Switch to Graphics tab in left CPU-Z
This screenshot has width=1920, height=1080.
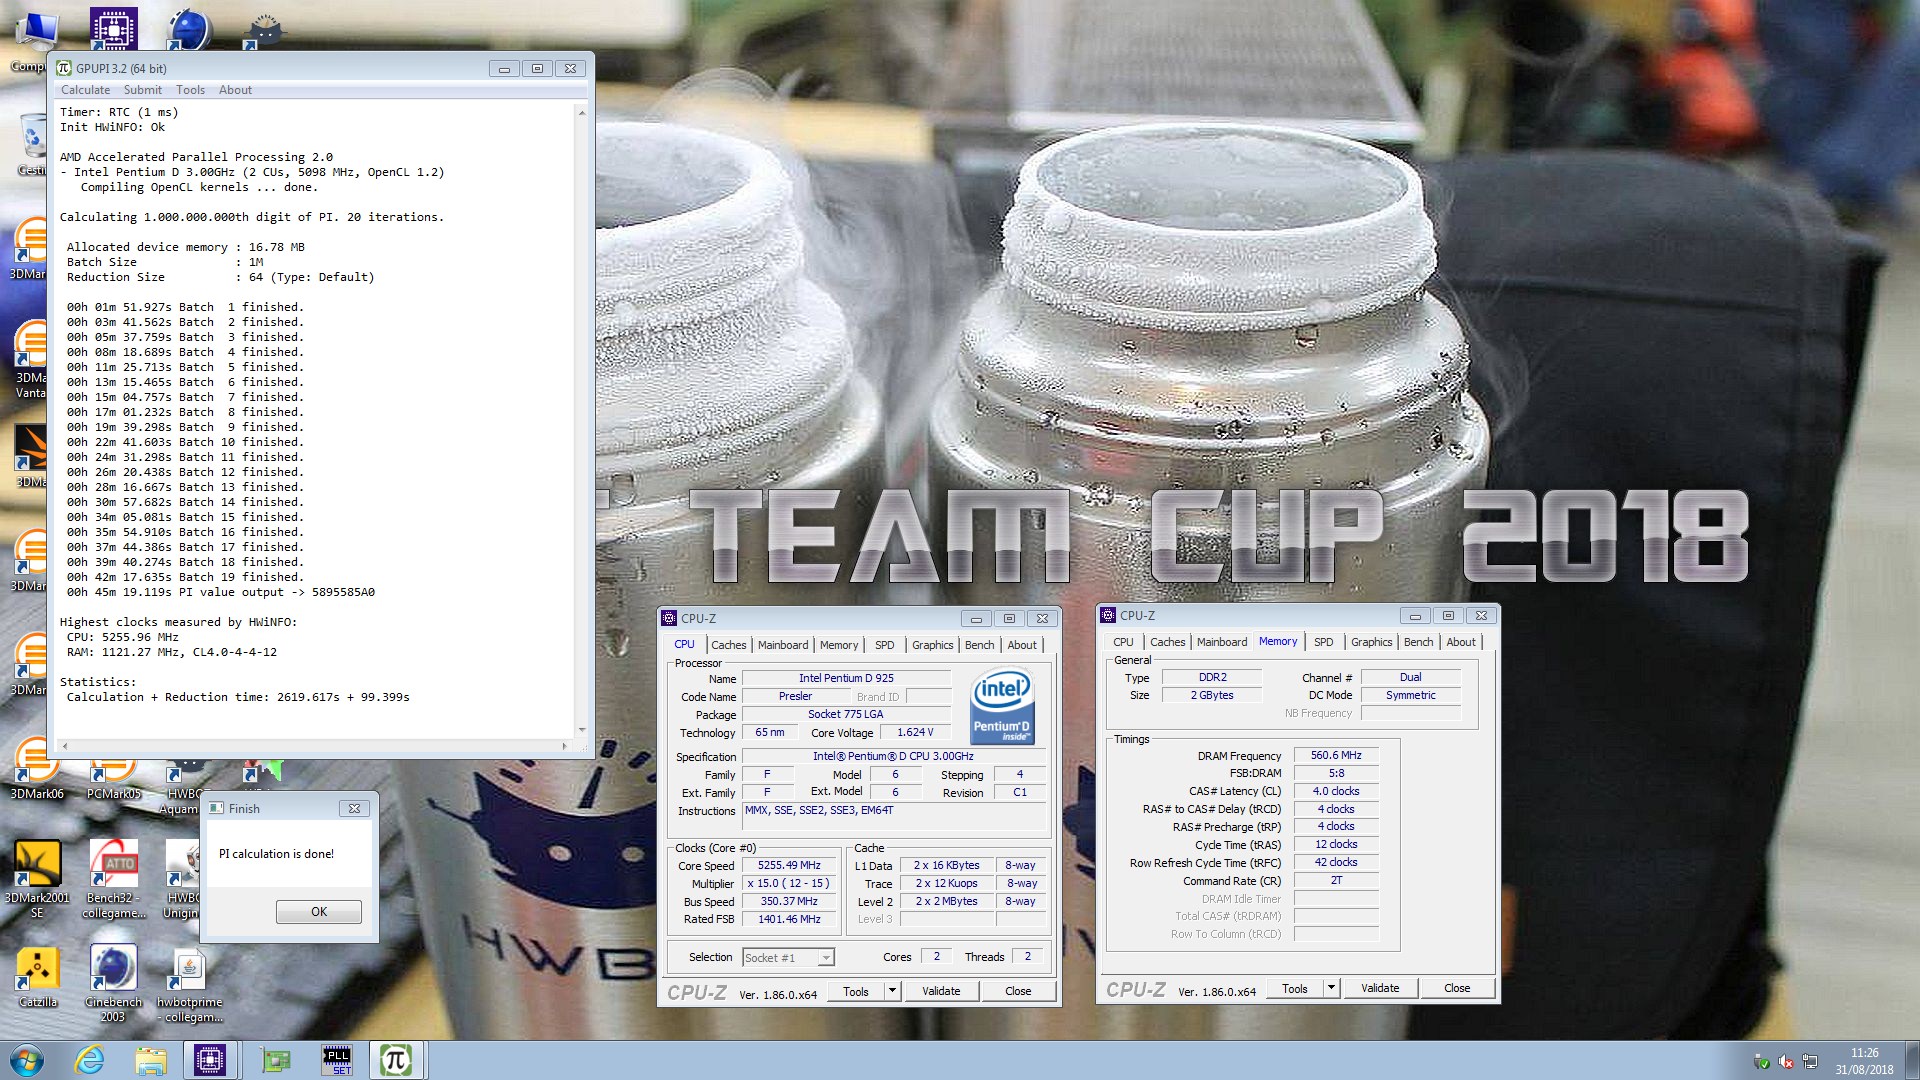tap(932, 645)
